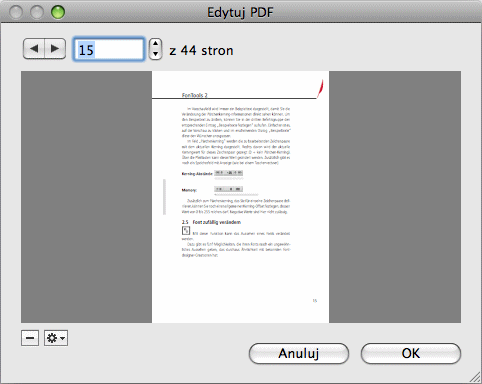Click the PDF page preview thumbnail
Viewport: 482px width, 384px height.
(240, 197)
